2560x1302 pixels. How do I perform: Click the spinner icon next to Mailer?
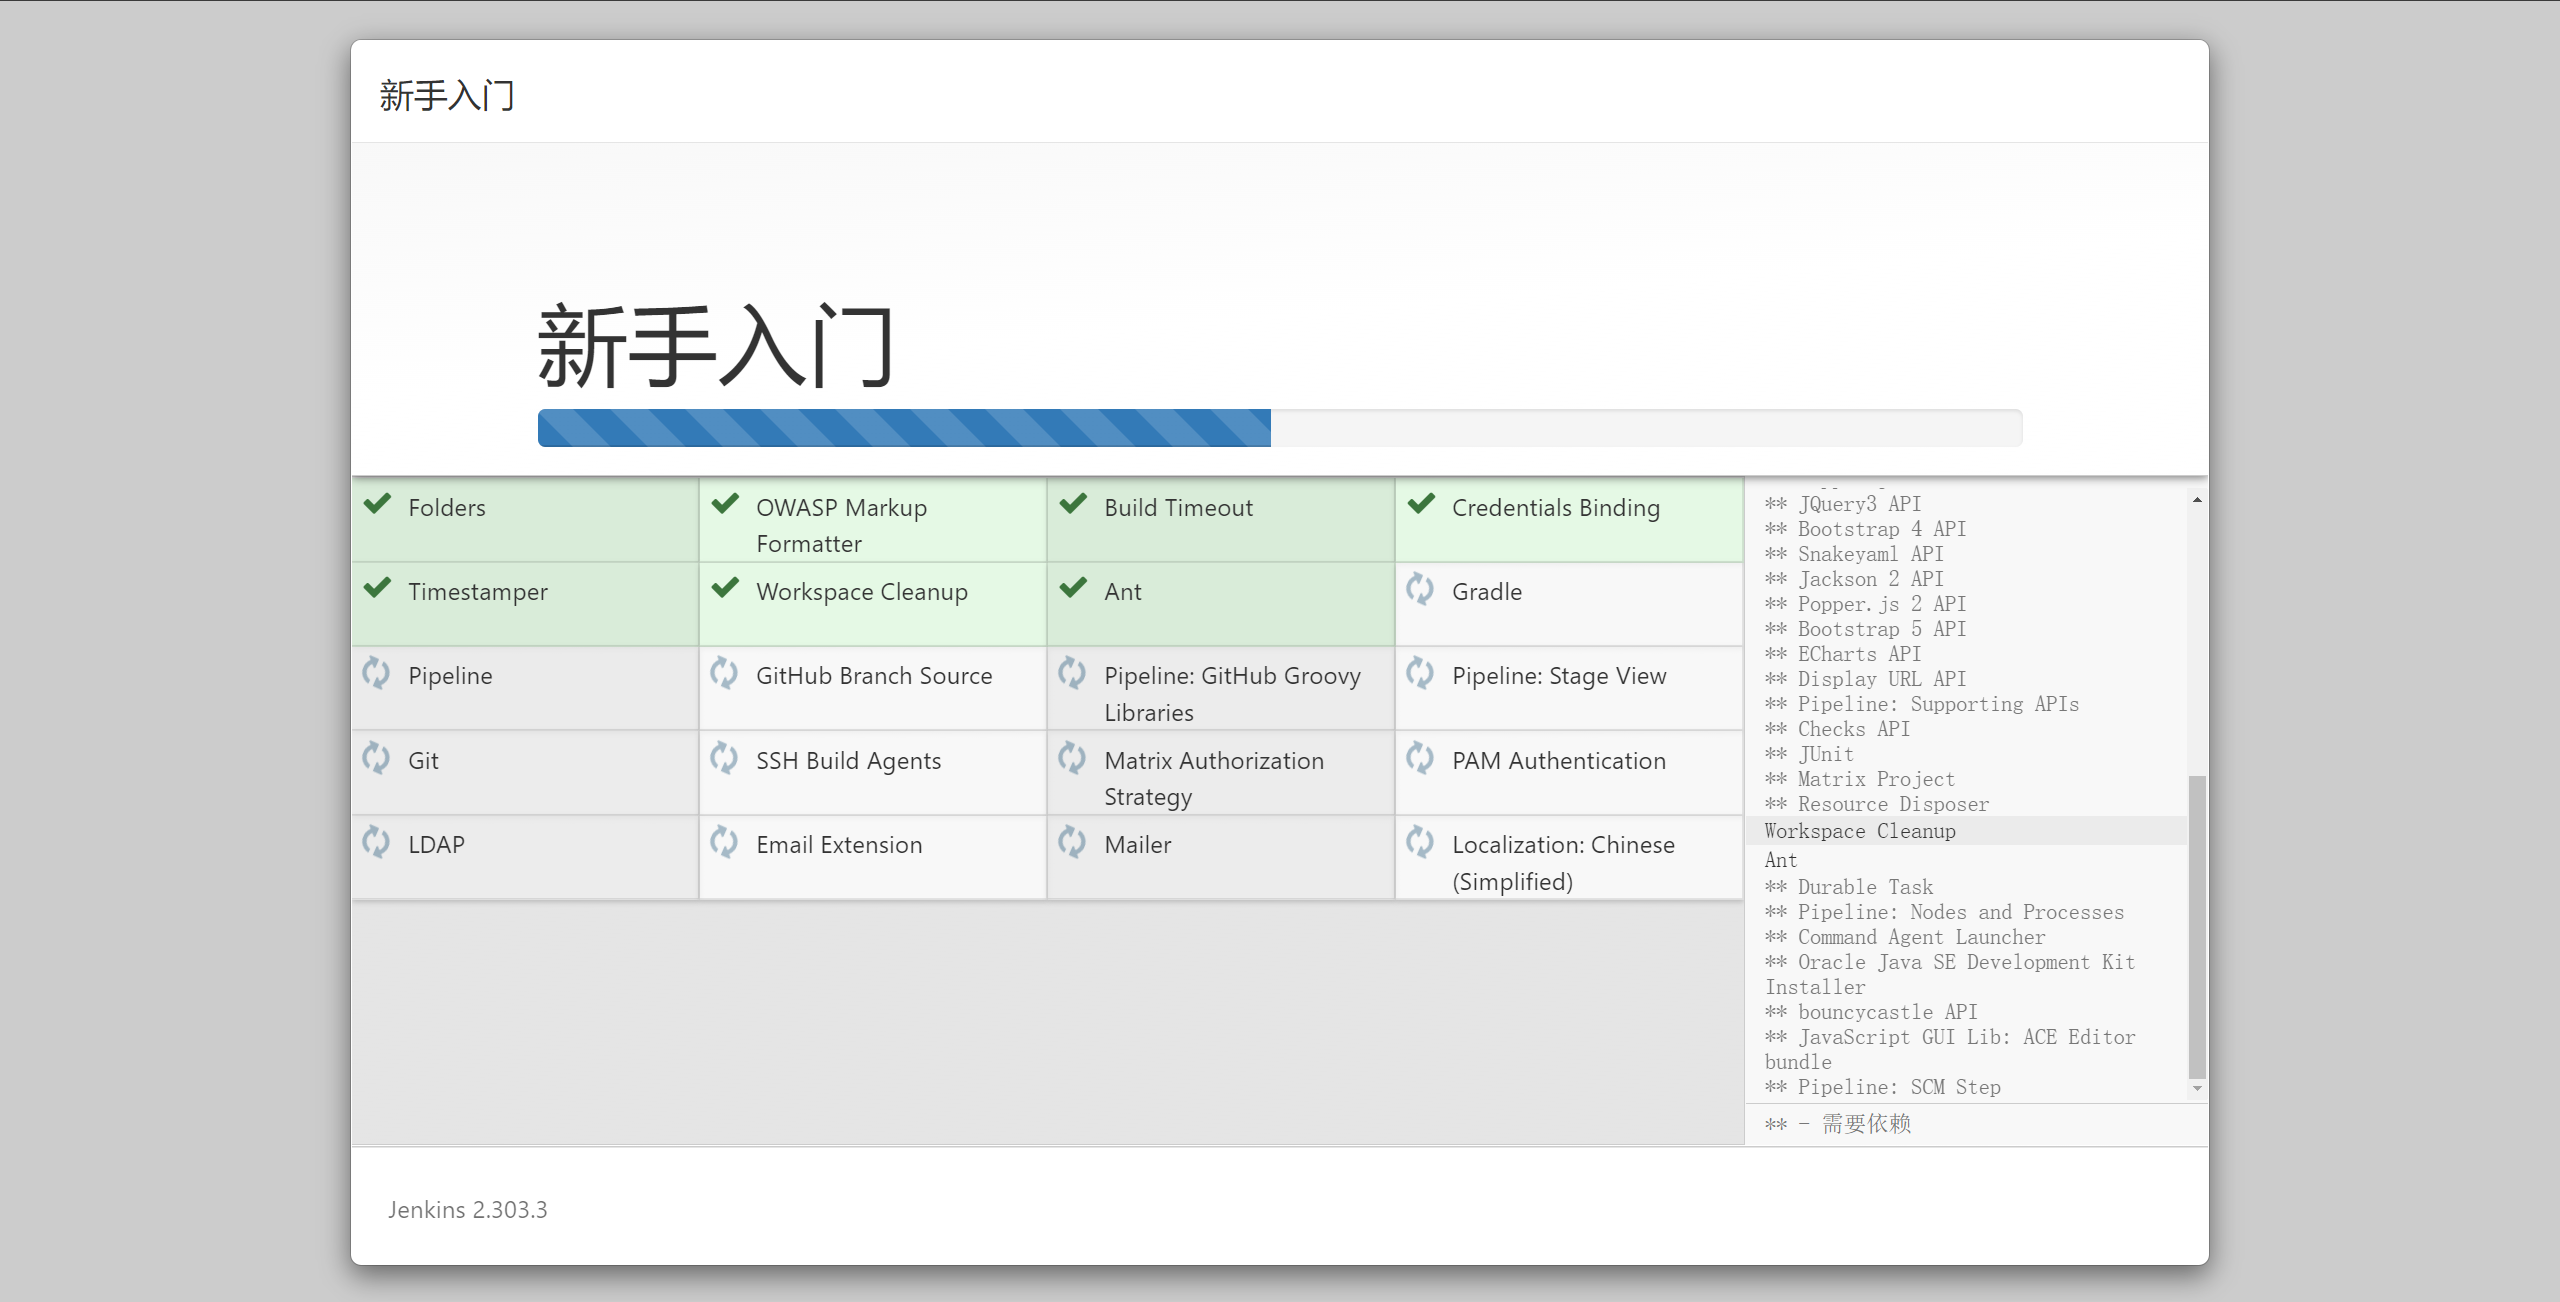coord(1072,842)
